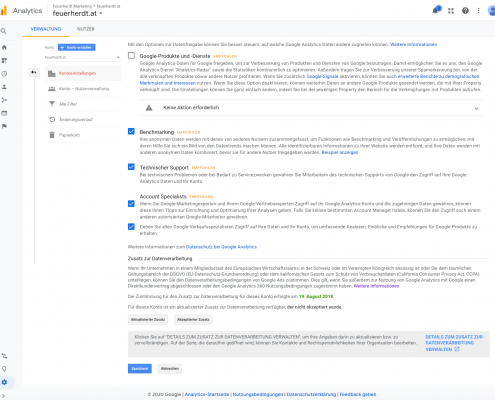The width and height of the screenshot is (495, 400).
Task: Open Datenschutzerklärung footer link
Action: (311, 394)
